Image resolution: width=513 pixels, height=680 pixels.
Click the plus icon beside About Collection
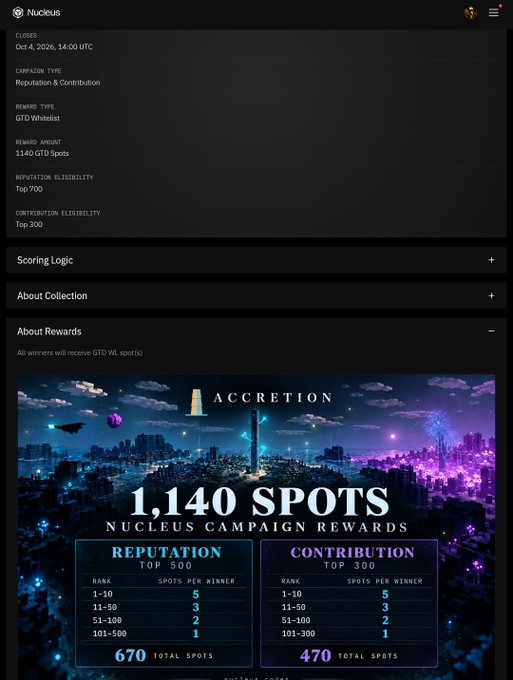(491, 296)
